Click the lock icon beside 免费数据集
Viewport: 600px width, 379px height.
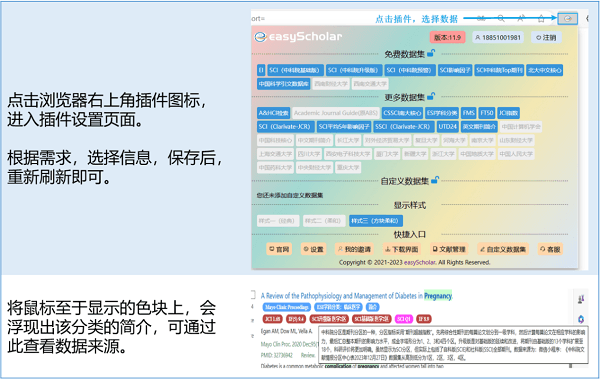click(431, 53)
